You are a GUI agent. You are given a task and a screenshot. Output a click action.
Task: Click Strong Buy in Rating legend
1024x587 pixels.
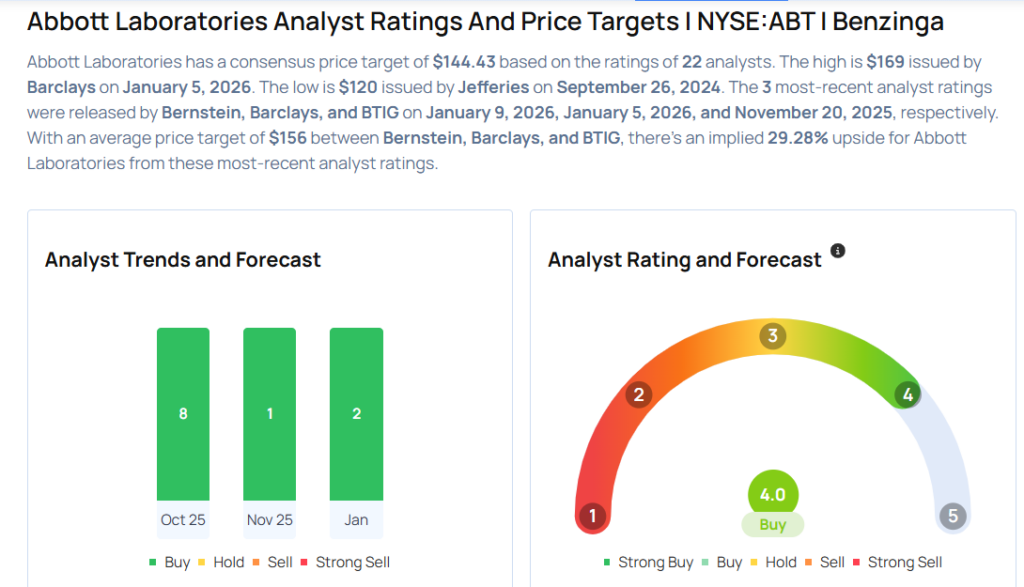pyautogui.click(x=648, y=562)
